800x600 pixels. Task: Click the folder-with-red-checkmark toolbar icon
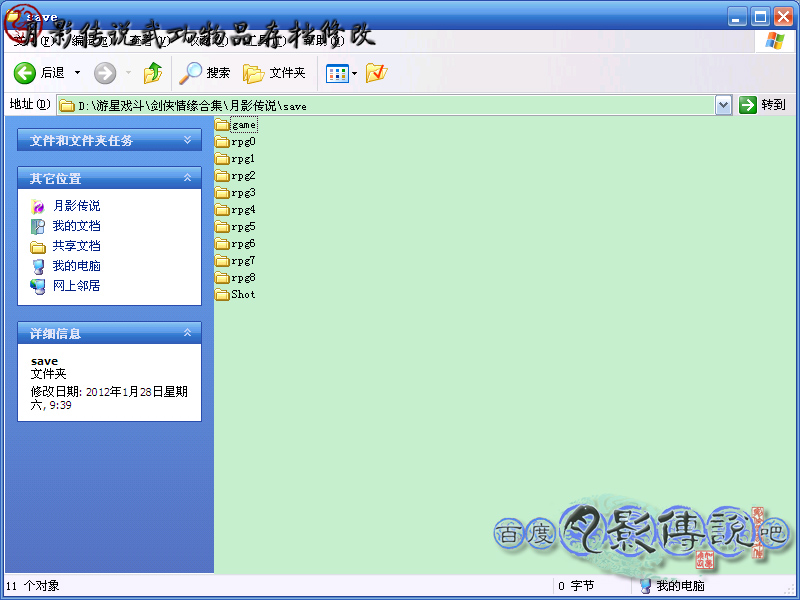(375, 72)
